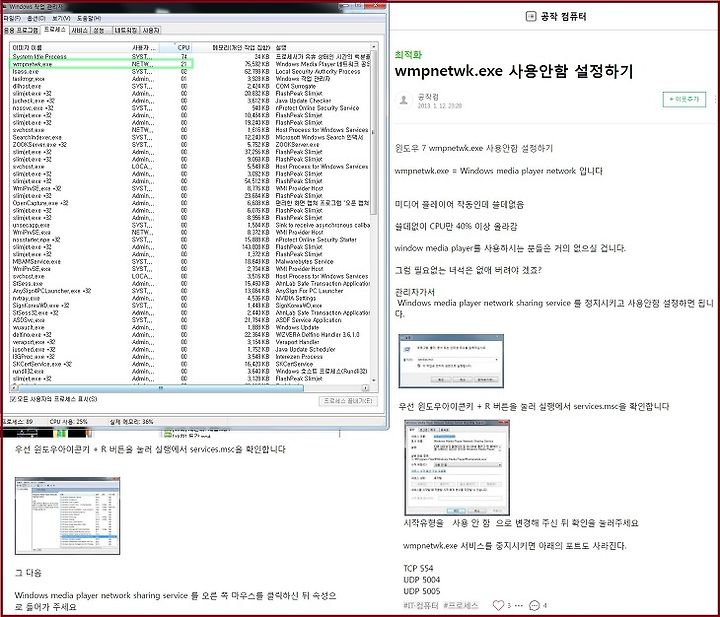
Task: Click the +이웃추가 button
Action: coord(684,99)
